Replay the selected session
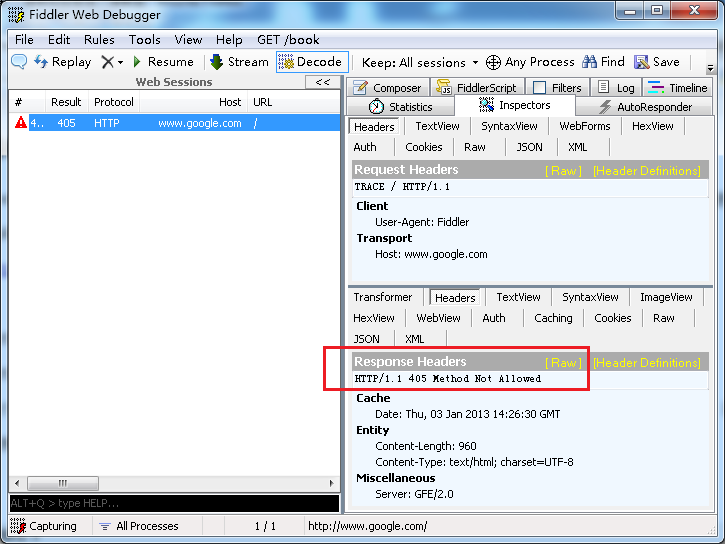The height and width of the screenshot is (544, 725). 63,62
